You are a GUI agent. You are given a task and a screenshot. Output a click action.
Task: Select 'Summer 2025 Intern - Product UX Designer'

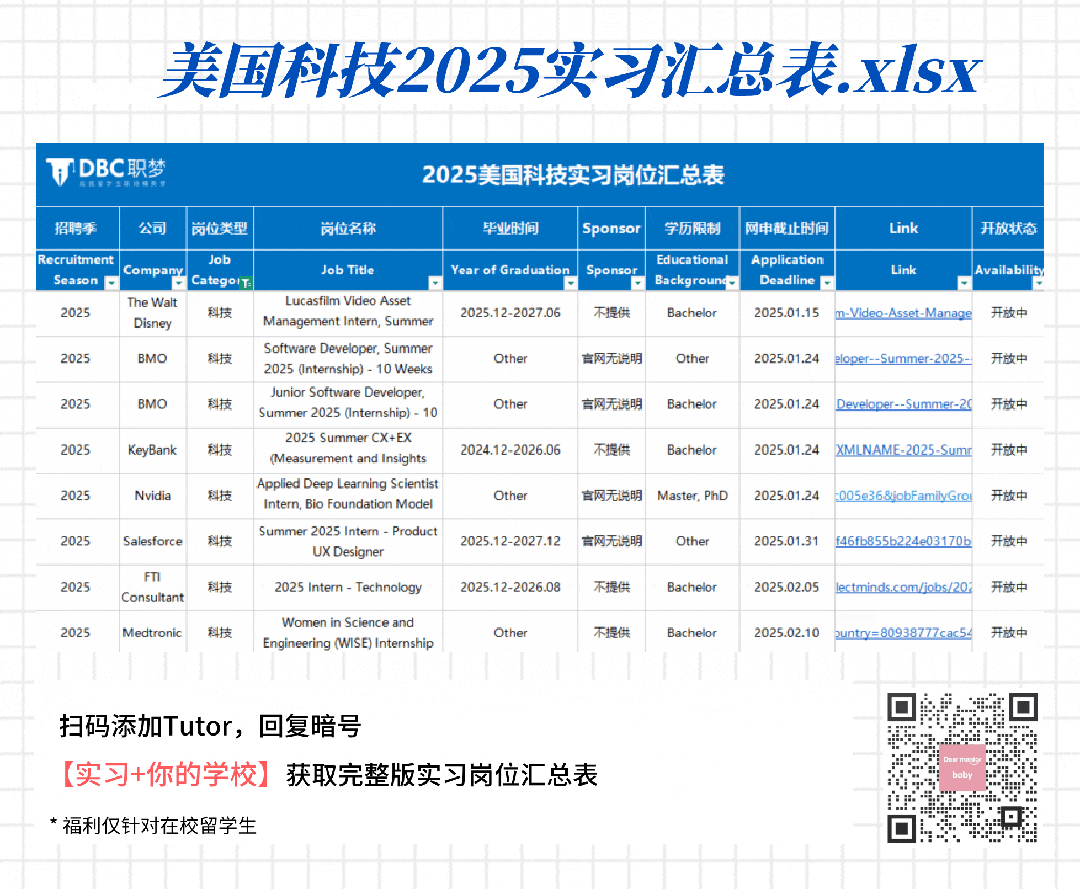point(348,541)
